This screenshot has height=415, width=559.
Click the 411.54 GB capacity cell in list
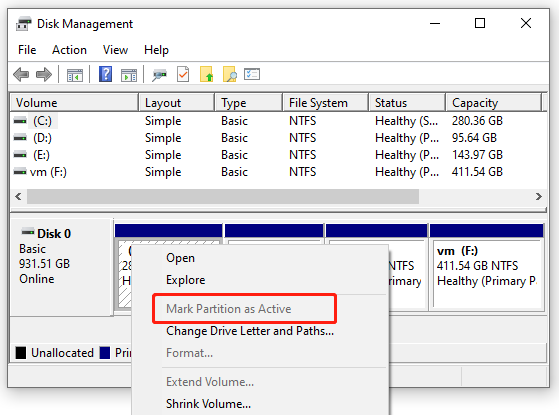477,172
